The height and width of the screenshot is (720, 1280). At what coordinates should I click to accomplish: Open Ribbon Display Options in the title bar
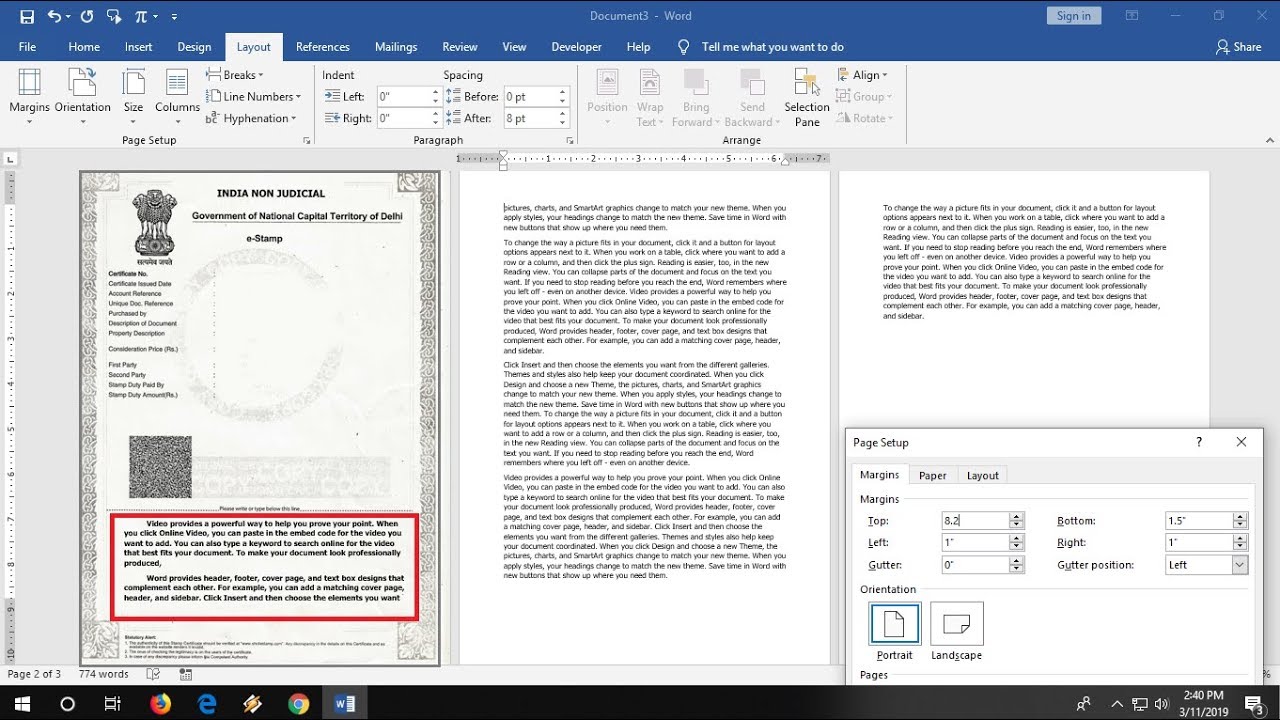(1132, 16)
